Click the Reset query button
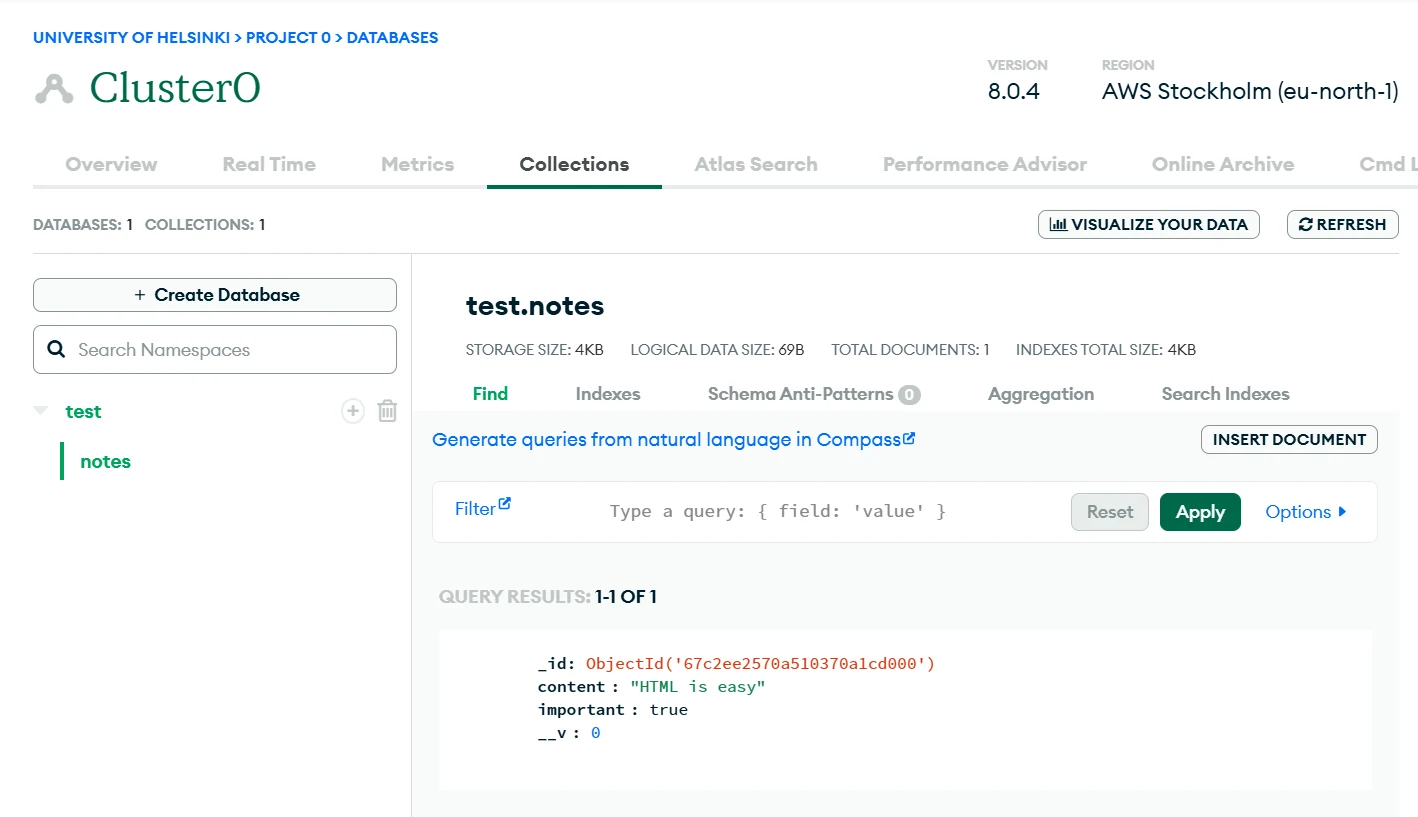This screenshot has height=817, width=1418. click(1110, 512)
